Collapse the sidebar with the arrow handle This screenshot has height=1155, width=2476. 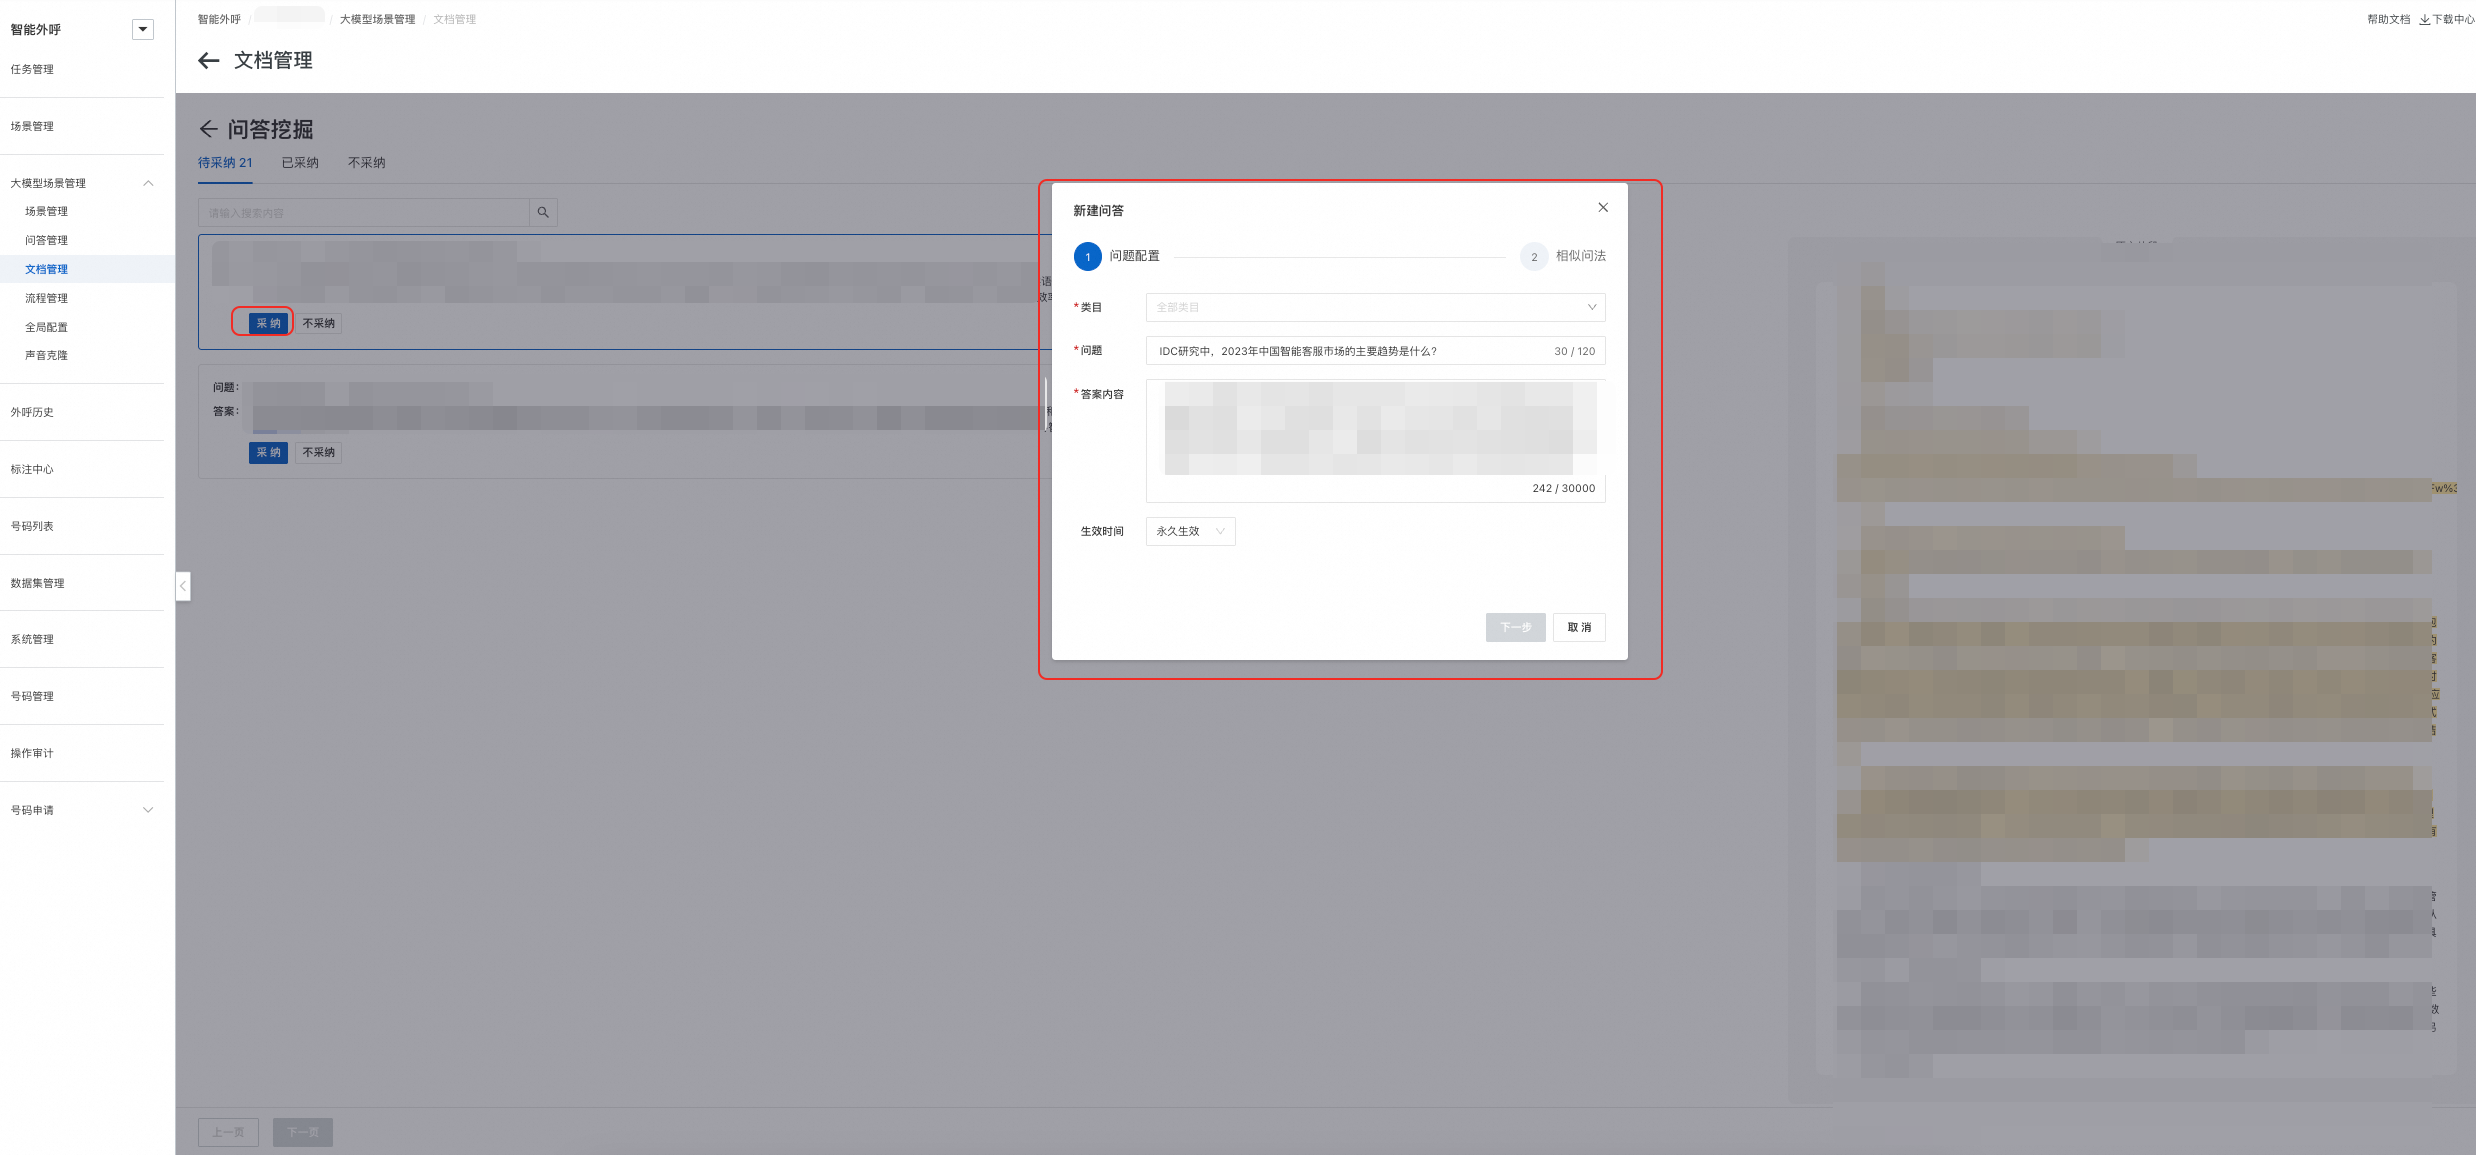tap(183, 586)
